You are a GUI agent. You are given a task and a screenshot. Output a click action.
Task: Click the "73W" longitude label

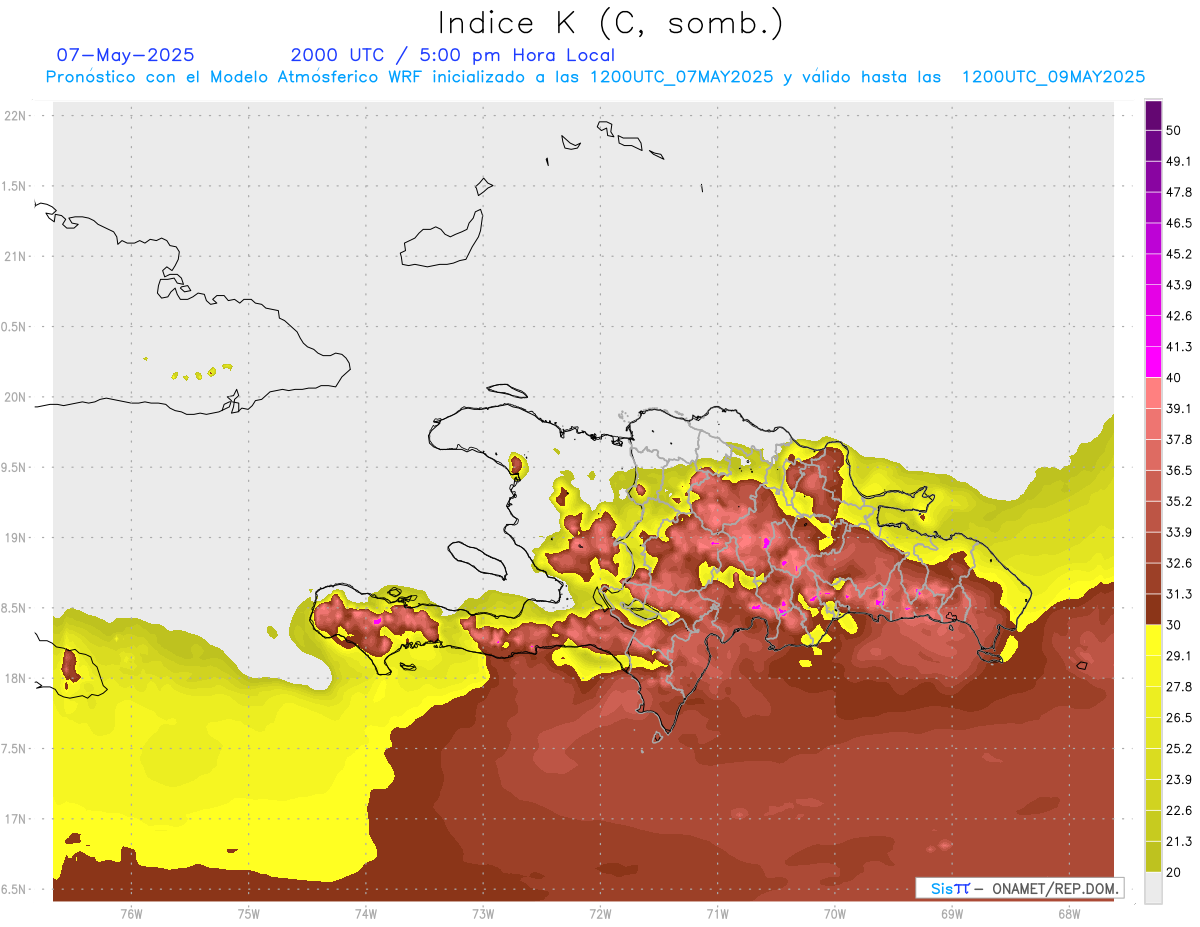click(x=483, y=914)
